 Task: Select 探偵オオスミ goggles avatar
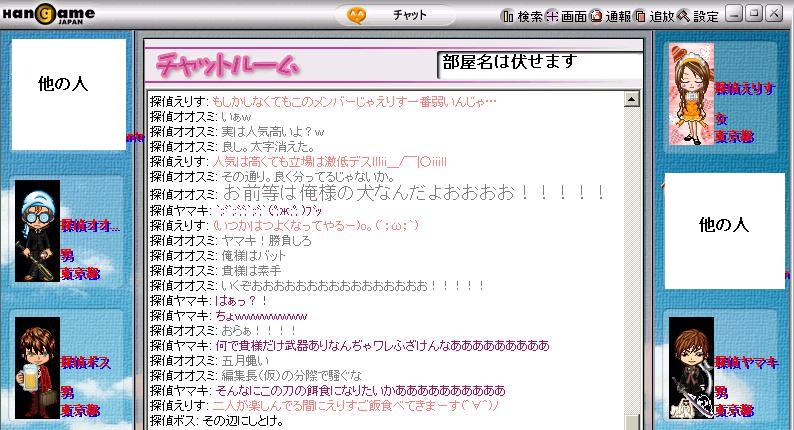tap(37, 230)
